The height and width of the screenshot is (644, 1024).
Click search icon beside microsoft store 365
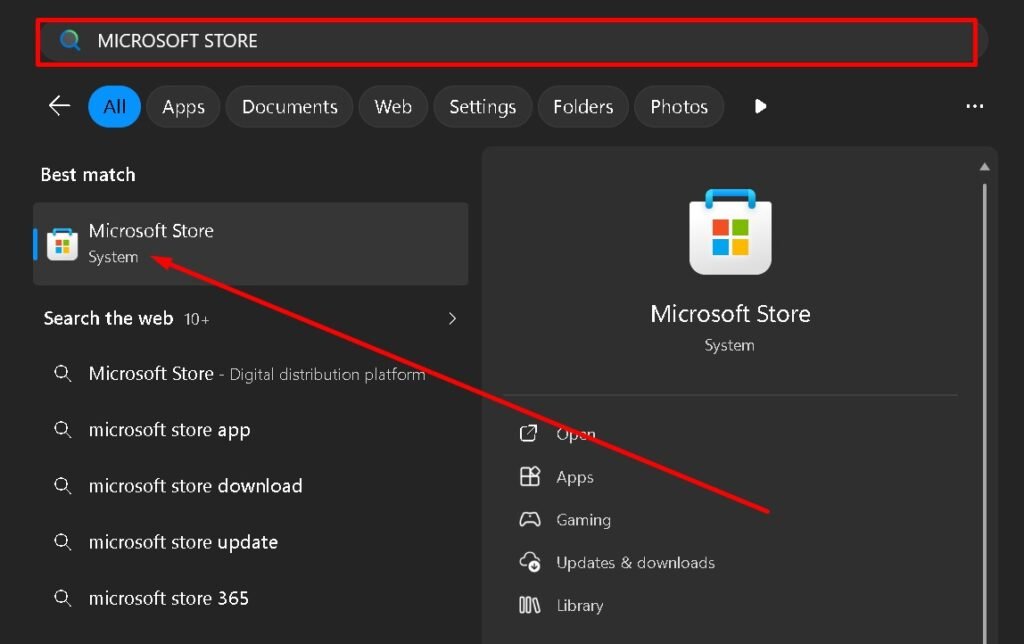coord(63,598)
